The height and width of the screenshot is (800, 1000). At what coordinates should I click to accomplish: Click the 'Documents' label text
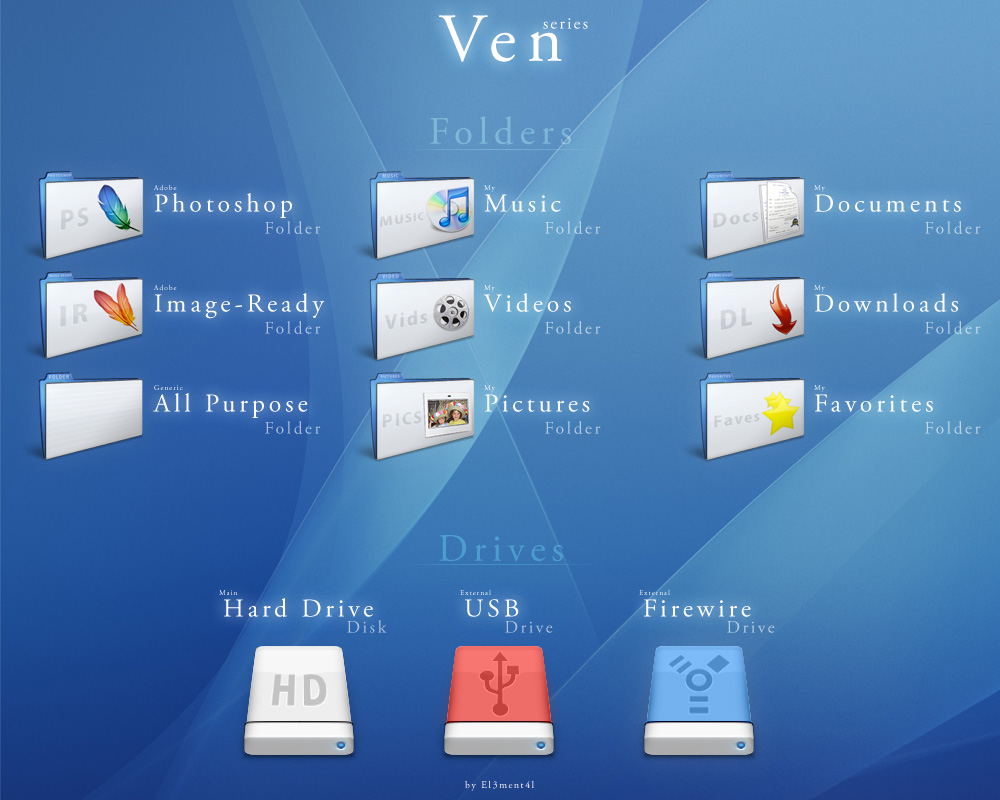[x=888, y=204]
